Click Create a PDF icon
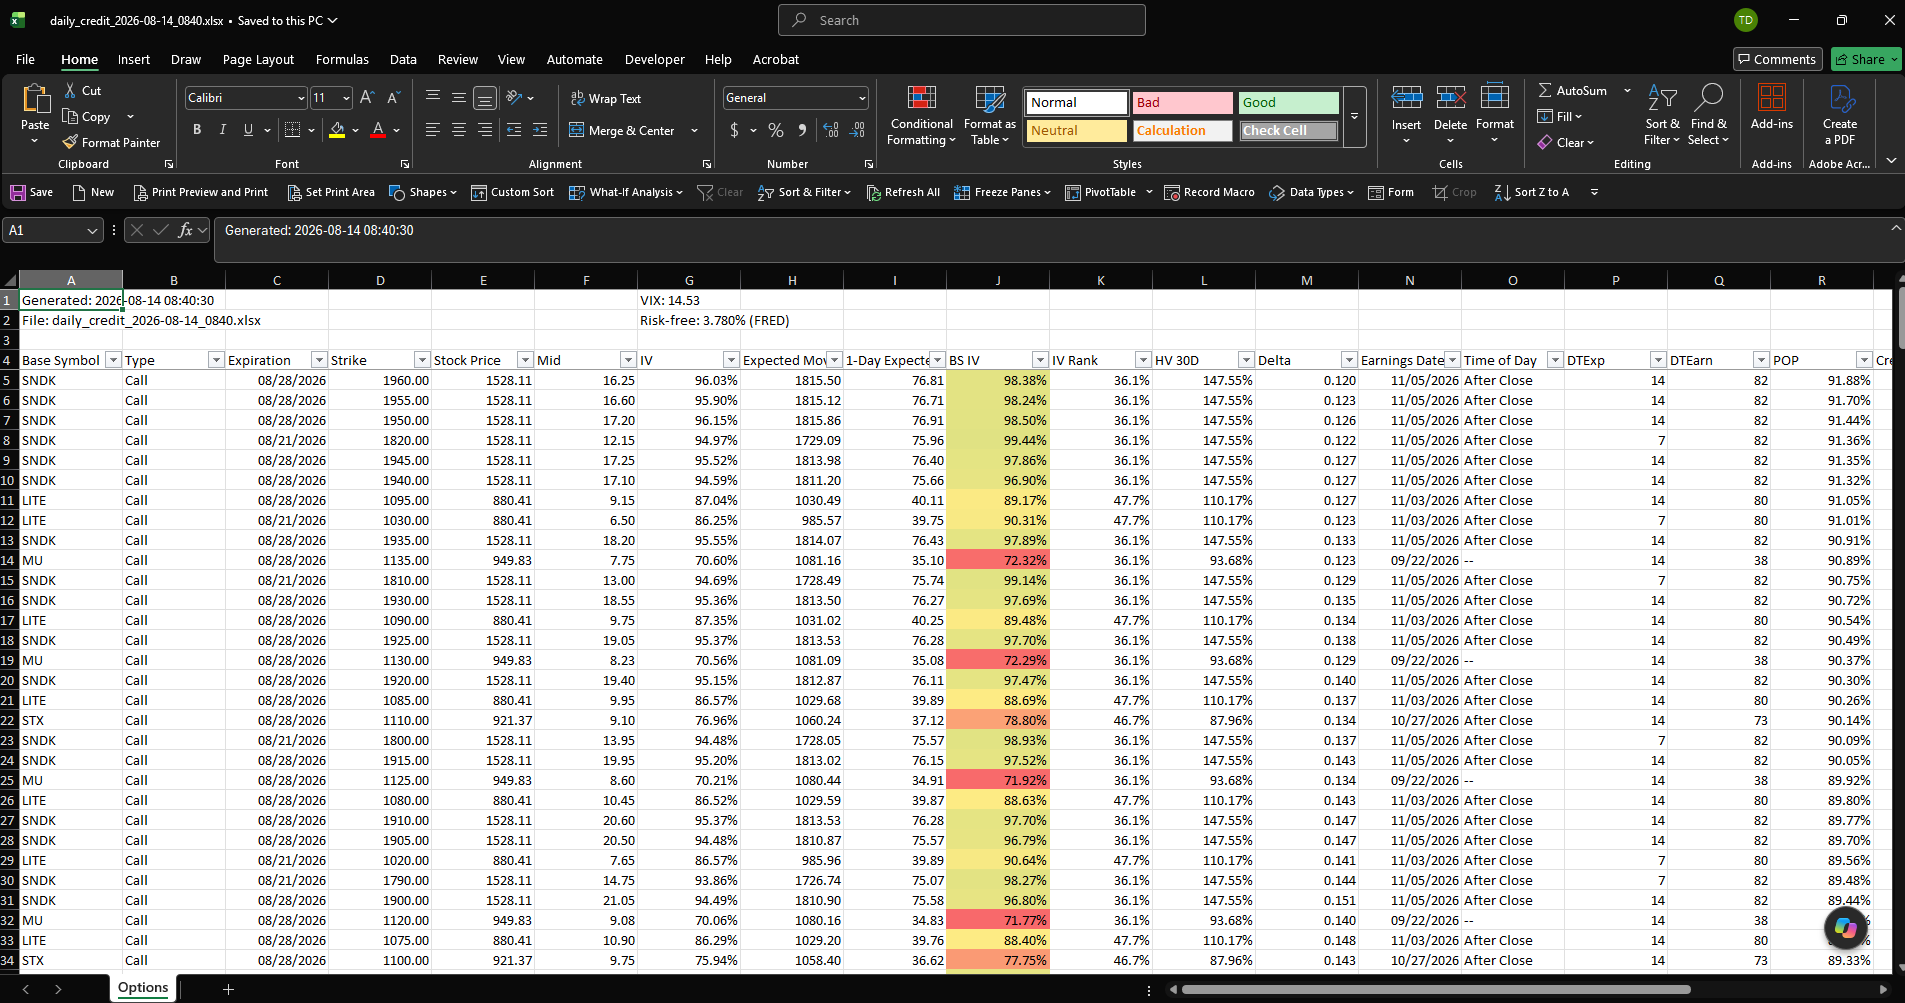The width and height of the screenshot is (1905, 1003). tap(1840, 98)
